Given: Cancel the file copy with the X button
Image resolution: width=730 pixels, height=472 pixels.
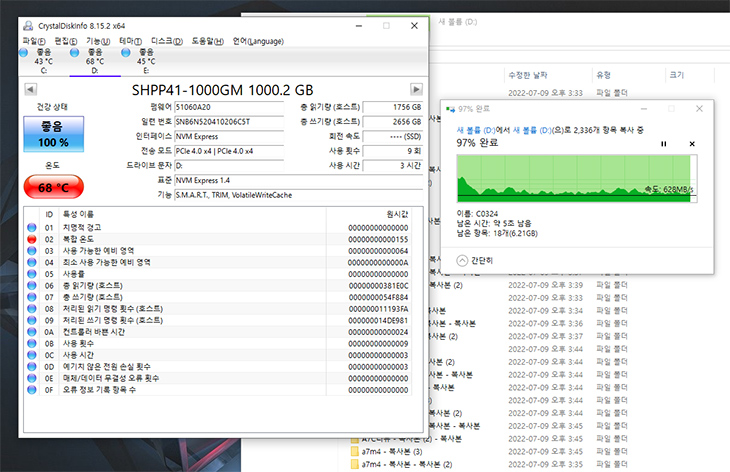Looking at the screenshot, I should tap(692, 144).
